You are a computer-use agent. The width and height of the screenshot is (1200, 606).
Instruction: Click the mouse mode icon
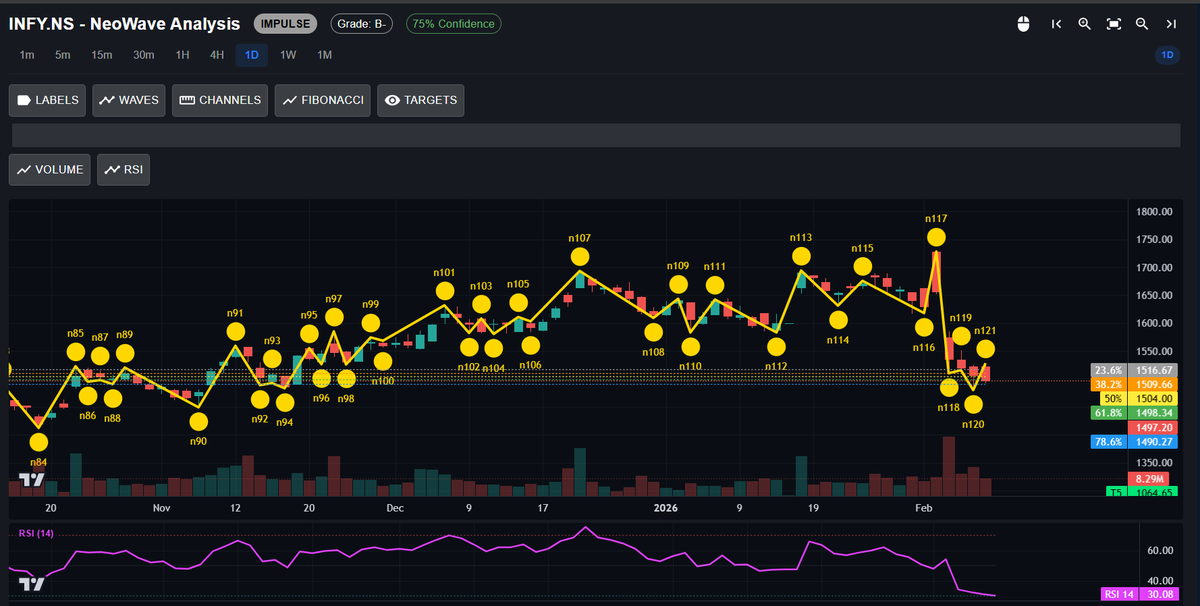[1023, 24]
